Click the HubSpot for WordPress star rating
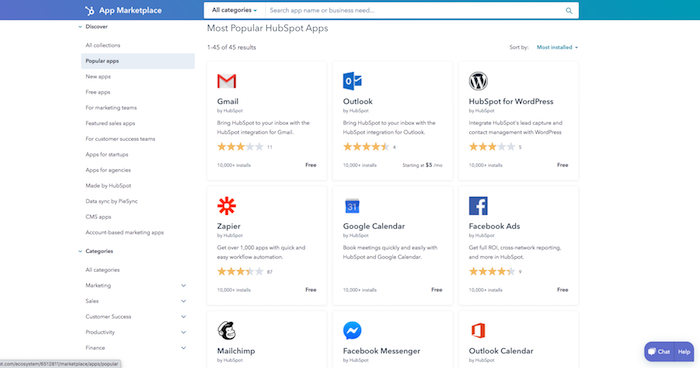This screenshot has height=368, width=700. click(x=492, y=147)
